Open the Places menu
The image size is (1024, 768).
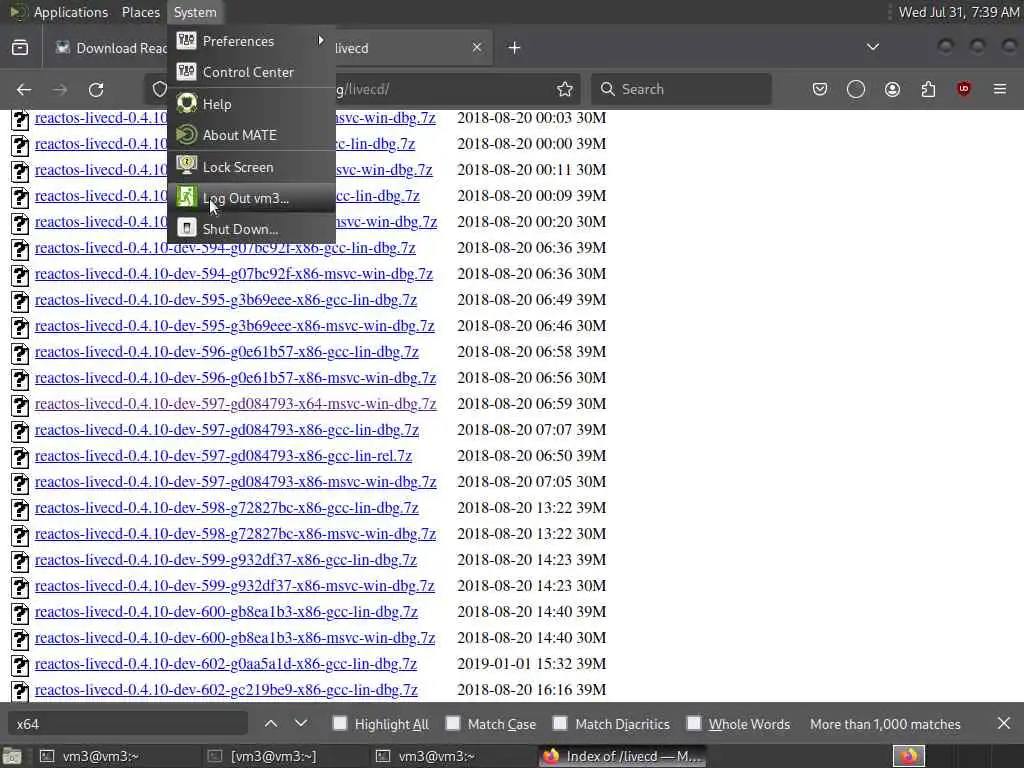[140, 12]
